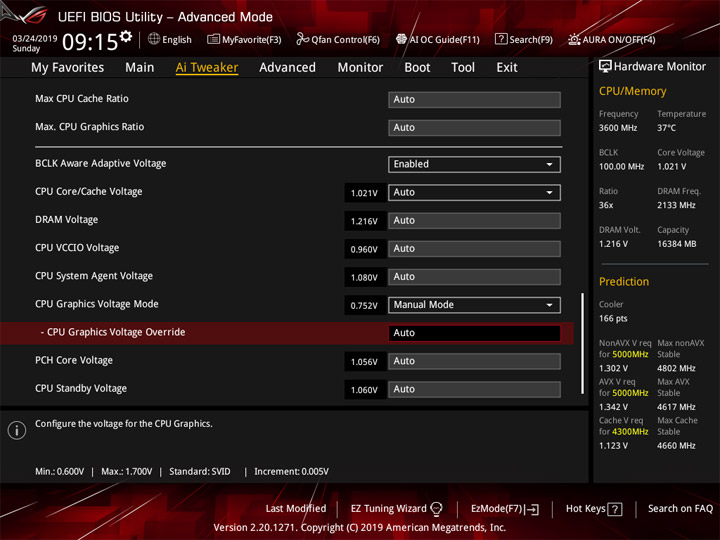The image size is (720, 540).
Task: Click the info icon beside help text
Action: coord(17,430)
